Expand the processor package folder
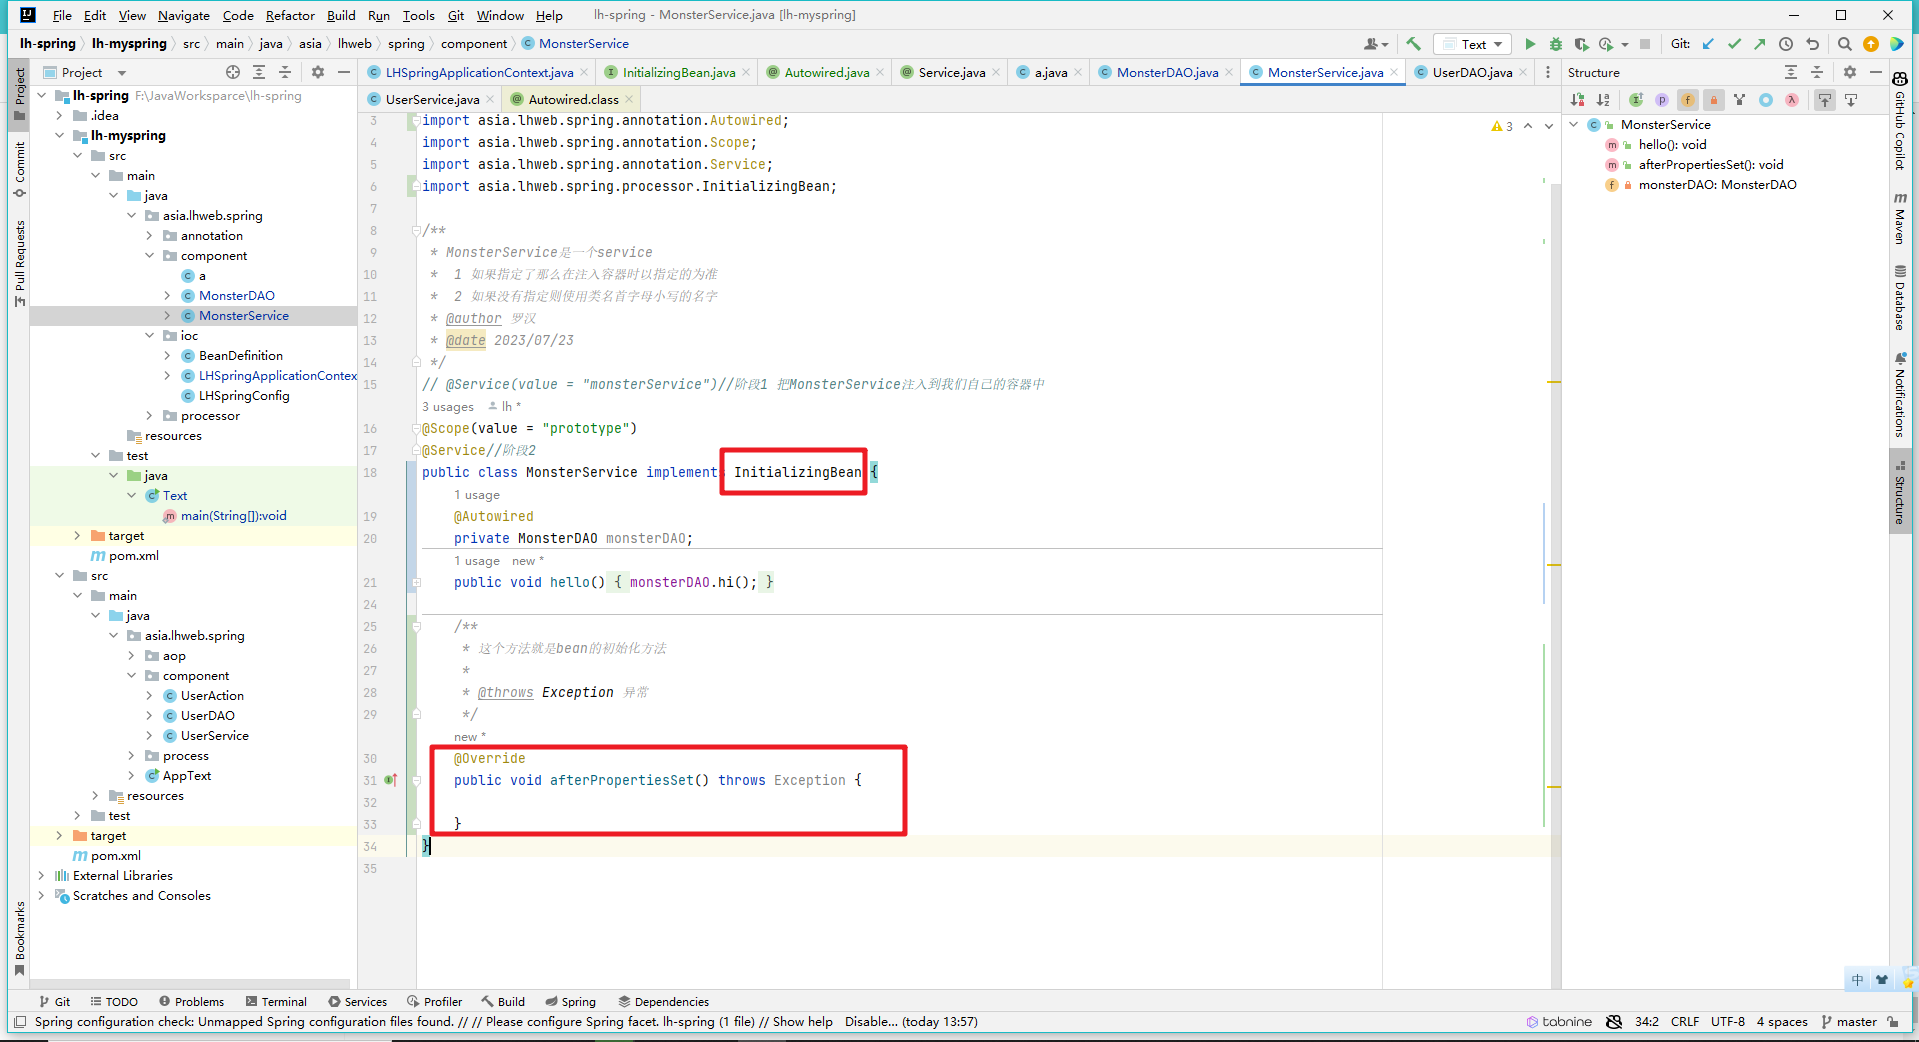 (x=150, y=416)
